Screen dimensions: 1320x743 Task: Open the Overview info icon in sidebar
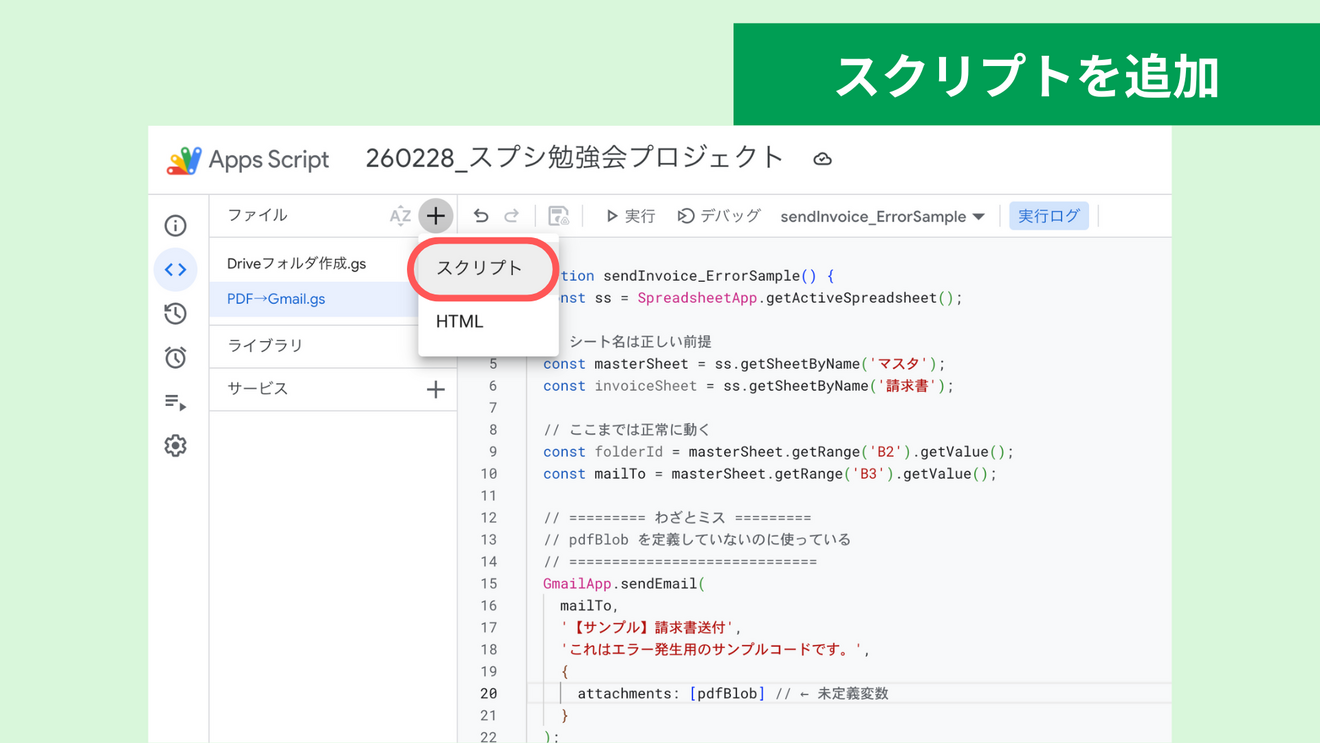click(x=175, y=226)
